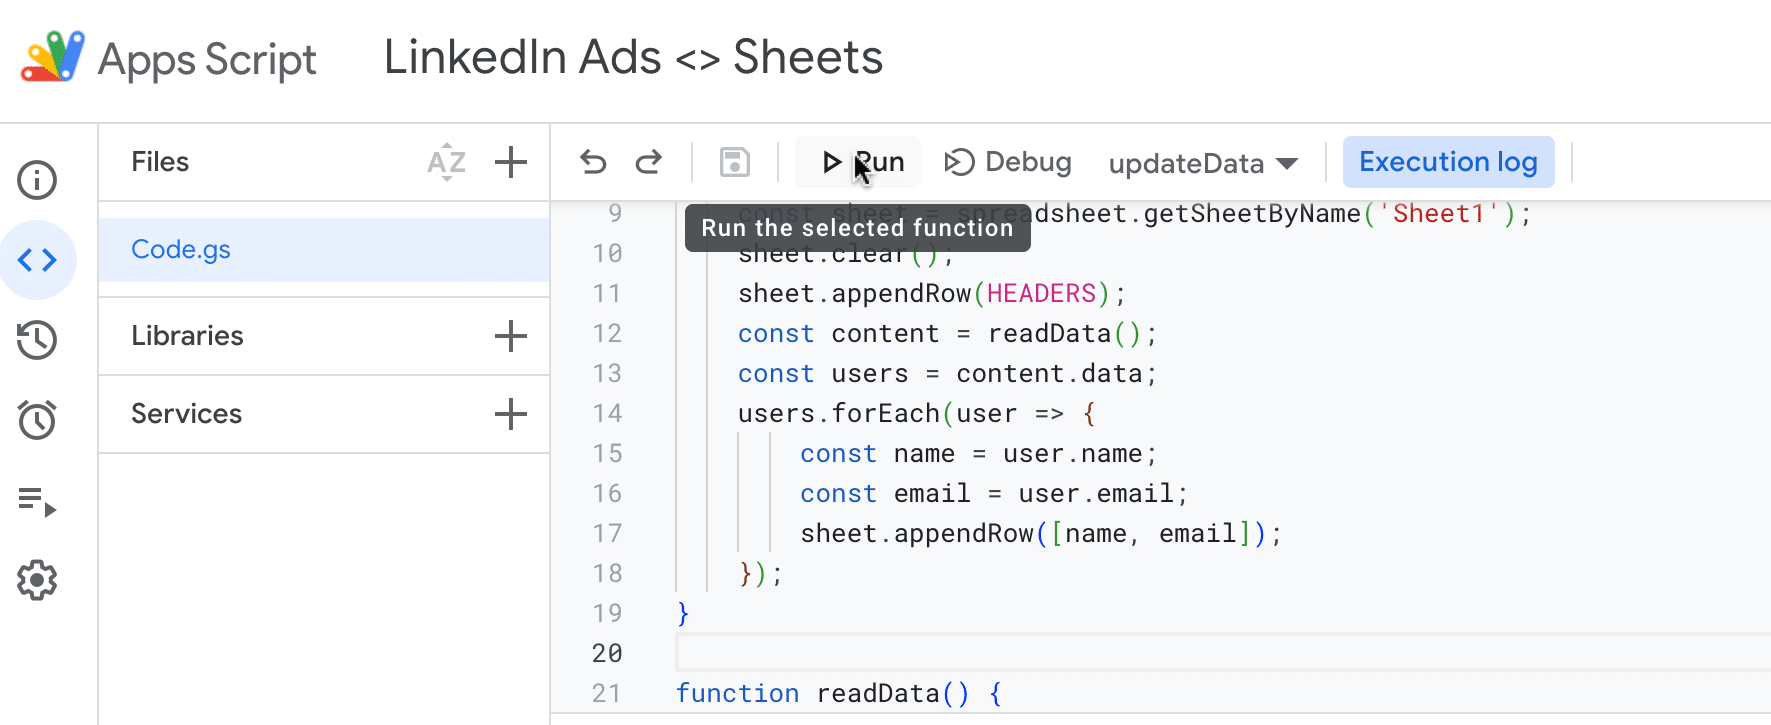Image resolution: width=1771 pixels, height=725 pixels.
Task: Click HEADERS in appendRow call
Action: tap(1041, 293)
